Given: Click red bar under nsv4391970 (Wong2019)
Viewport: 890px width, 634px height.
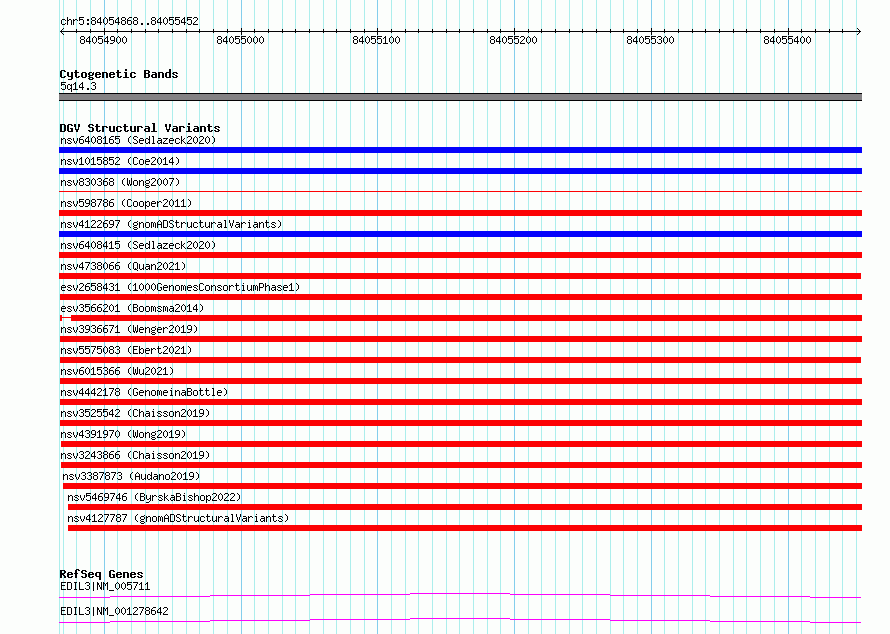Looking at the screenshot, I should (460, 444).
